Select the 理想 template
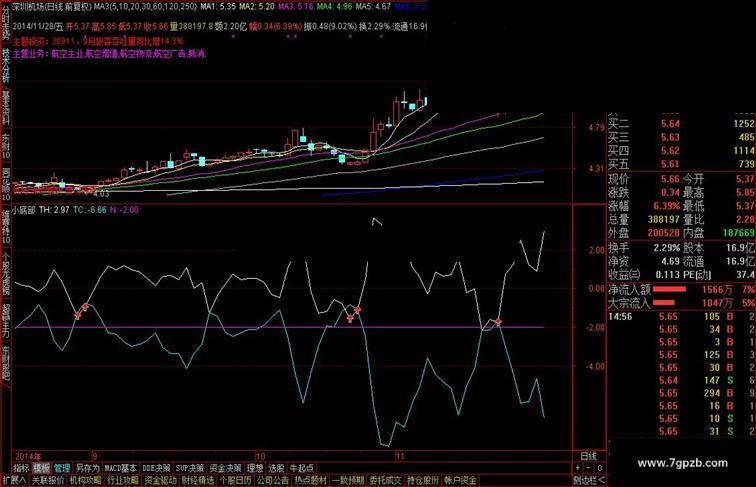 pyautogui.click(x=255, y=468)
